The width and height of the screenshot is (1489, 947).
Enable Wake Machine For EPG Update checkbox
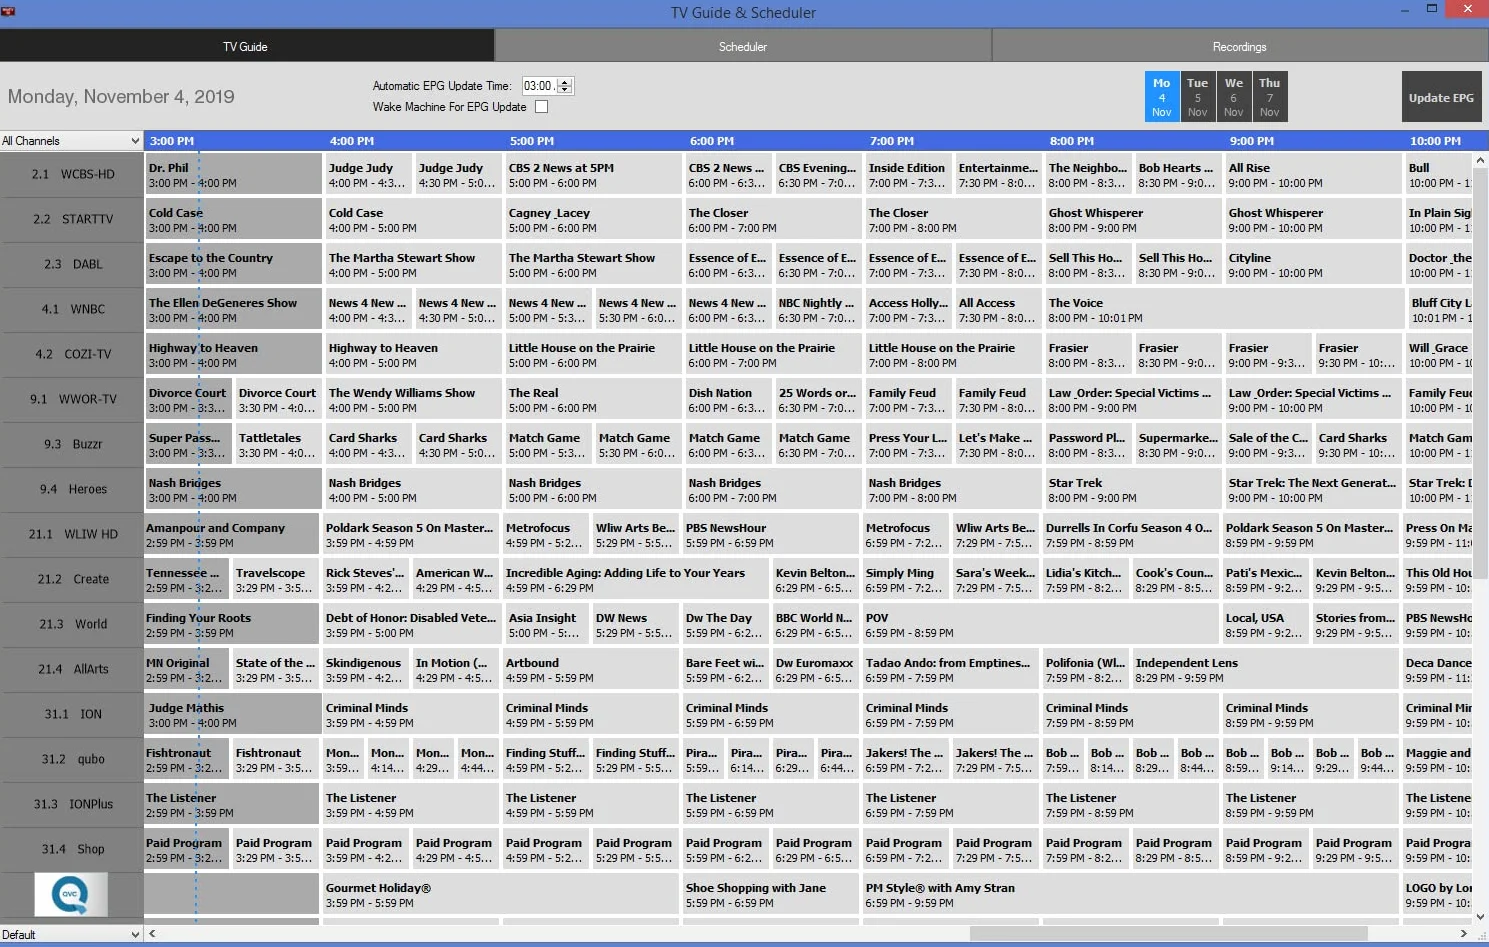pyautogui.click(x=542, y=107)
